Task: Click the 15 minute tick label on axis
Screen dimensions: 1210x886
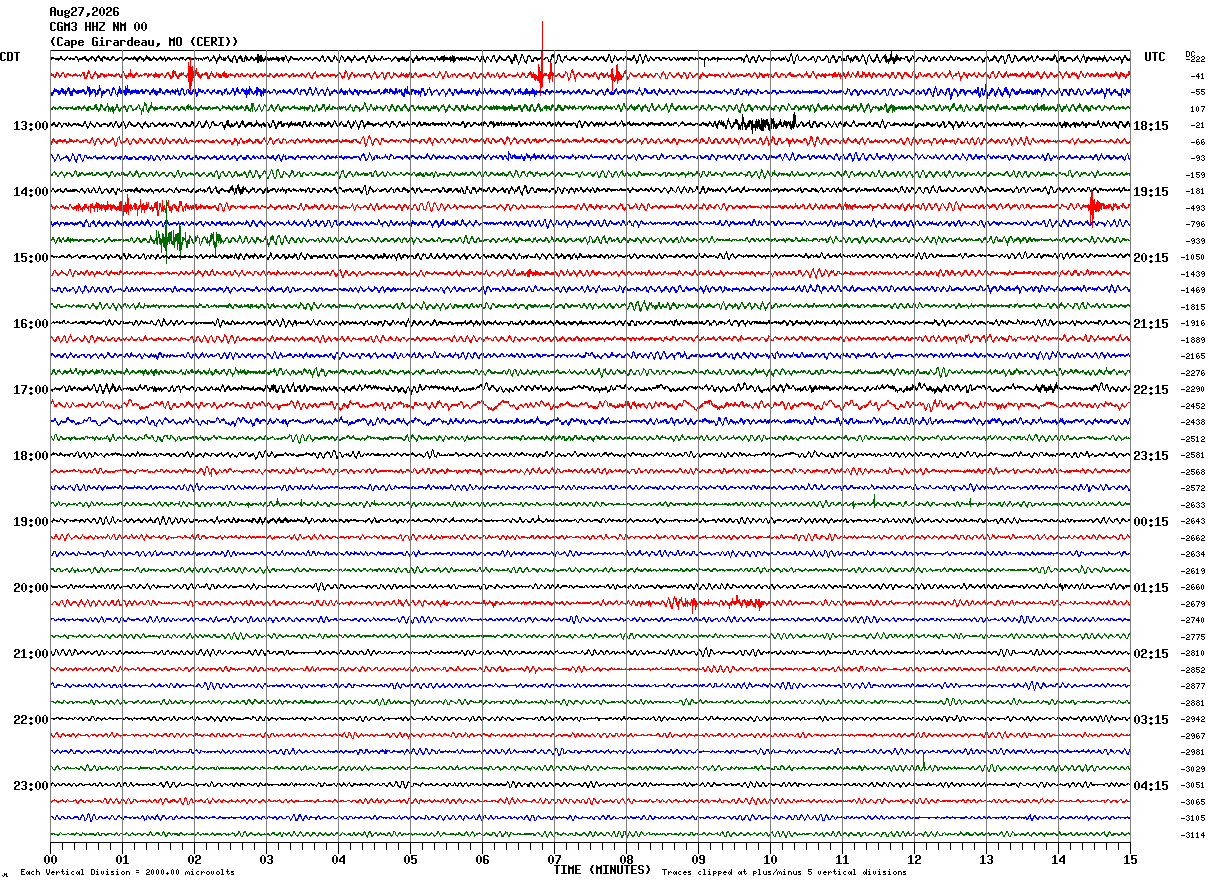Action: pyautogui.click(x=1130, y=859)
